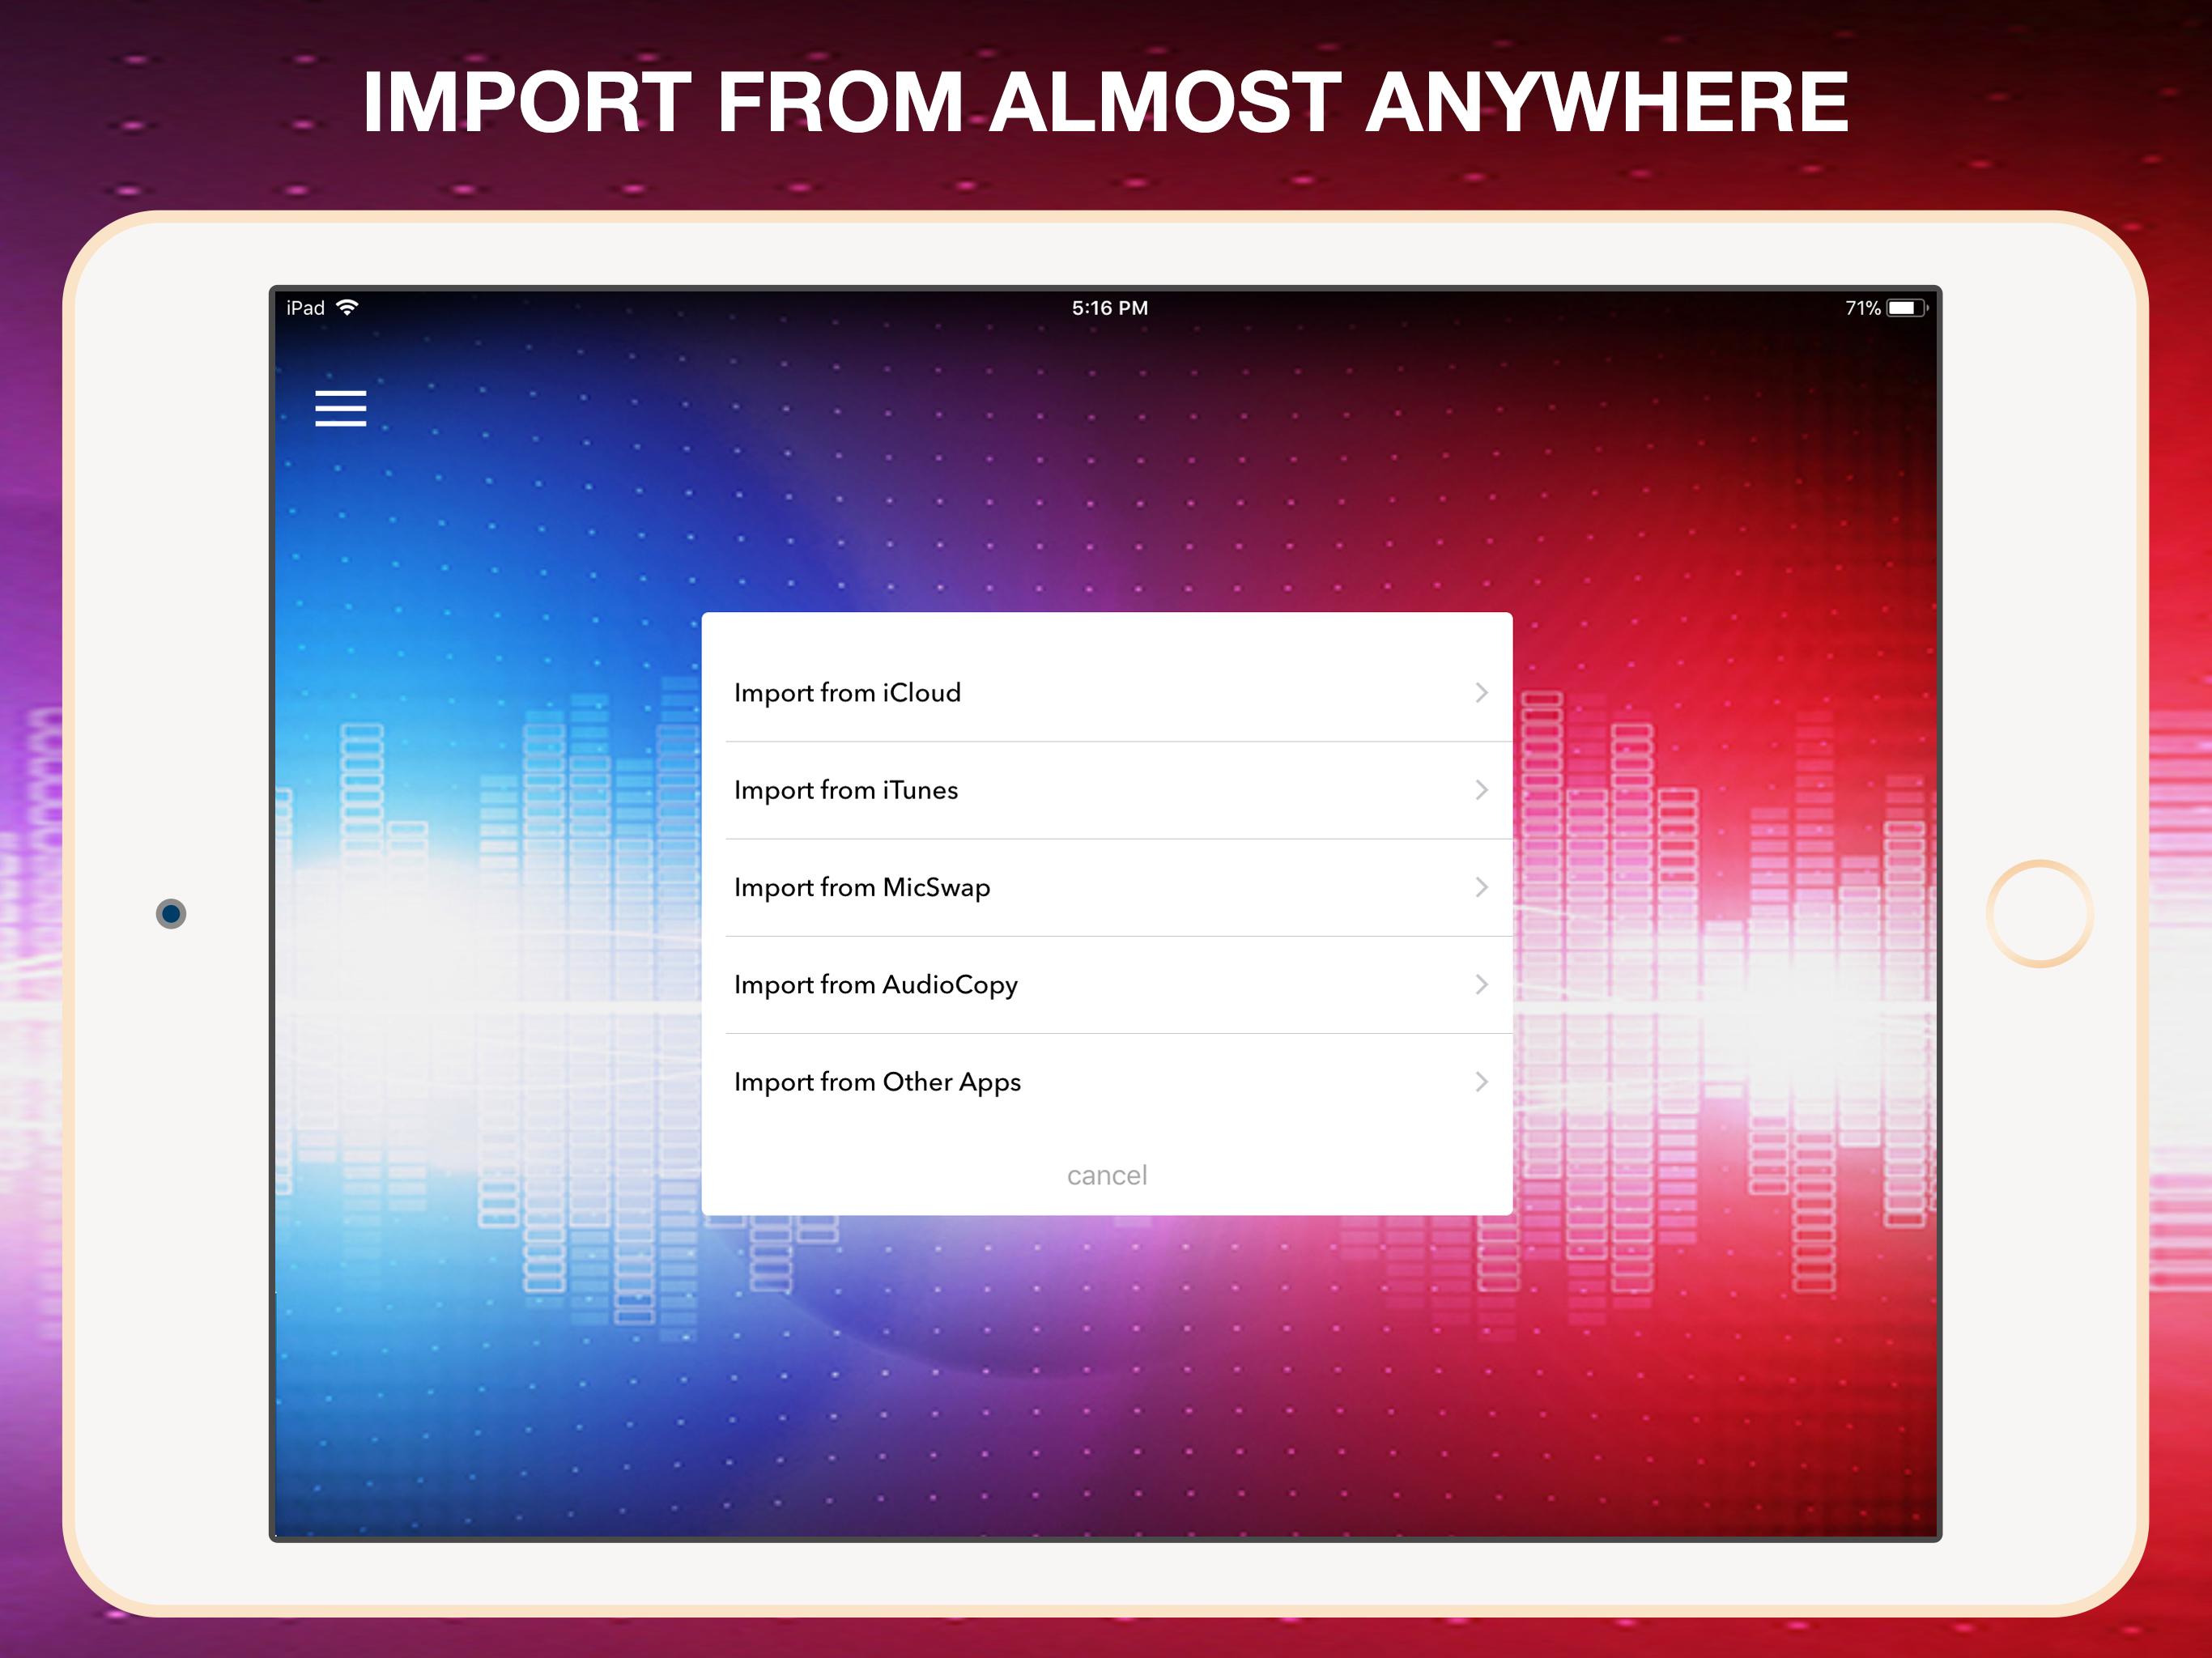Cancel the import dialog
This screenshot has height=1658, width=2212.
click(1106, 1175)
